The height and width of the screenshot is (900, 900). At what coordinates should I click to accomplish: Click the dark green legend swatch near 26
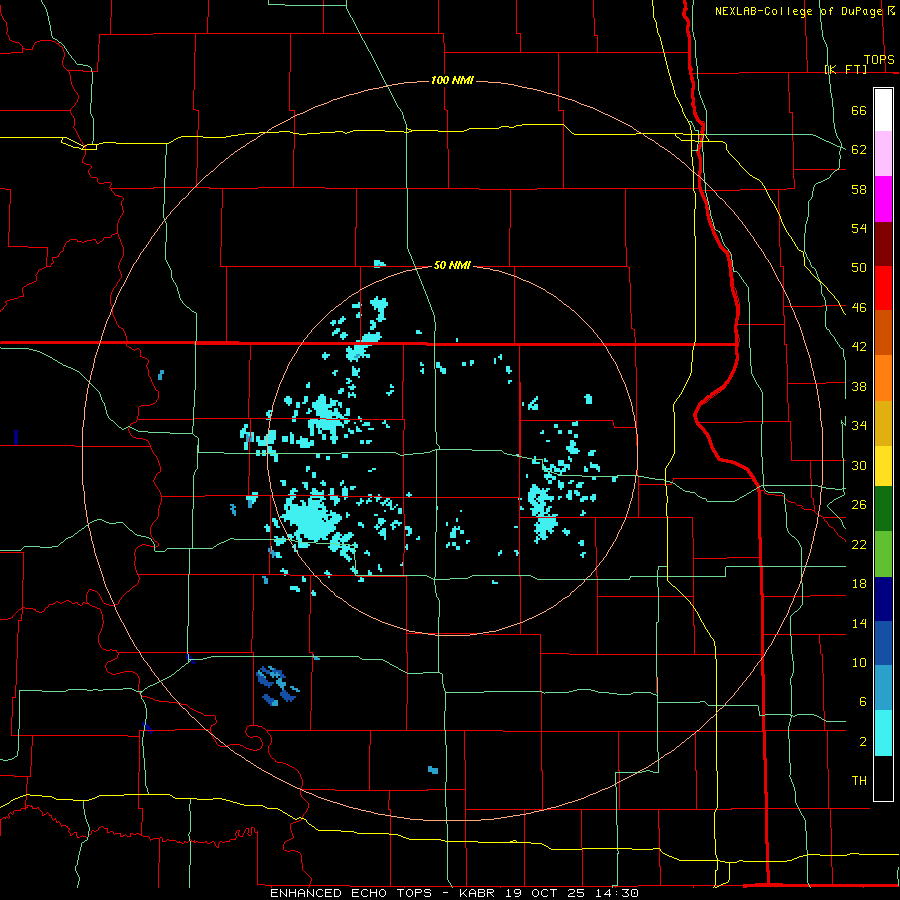[x=883, y=509]
